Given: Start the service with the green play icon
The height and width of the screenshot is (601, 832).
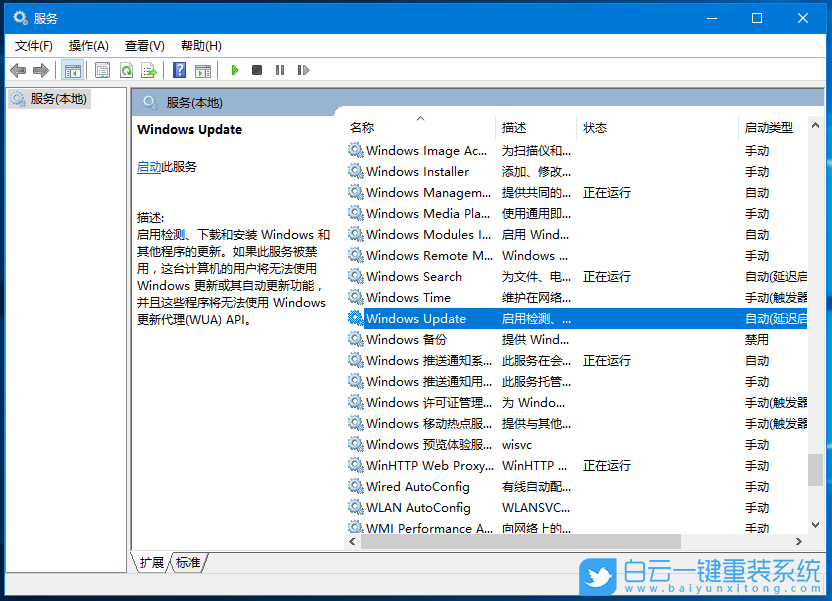Looking at the screenshot, I should (235, 70).
